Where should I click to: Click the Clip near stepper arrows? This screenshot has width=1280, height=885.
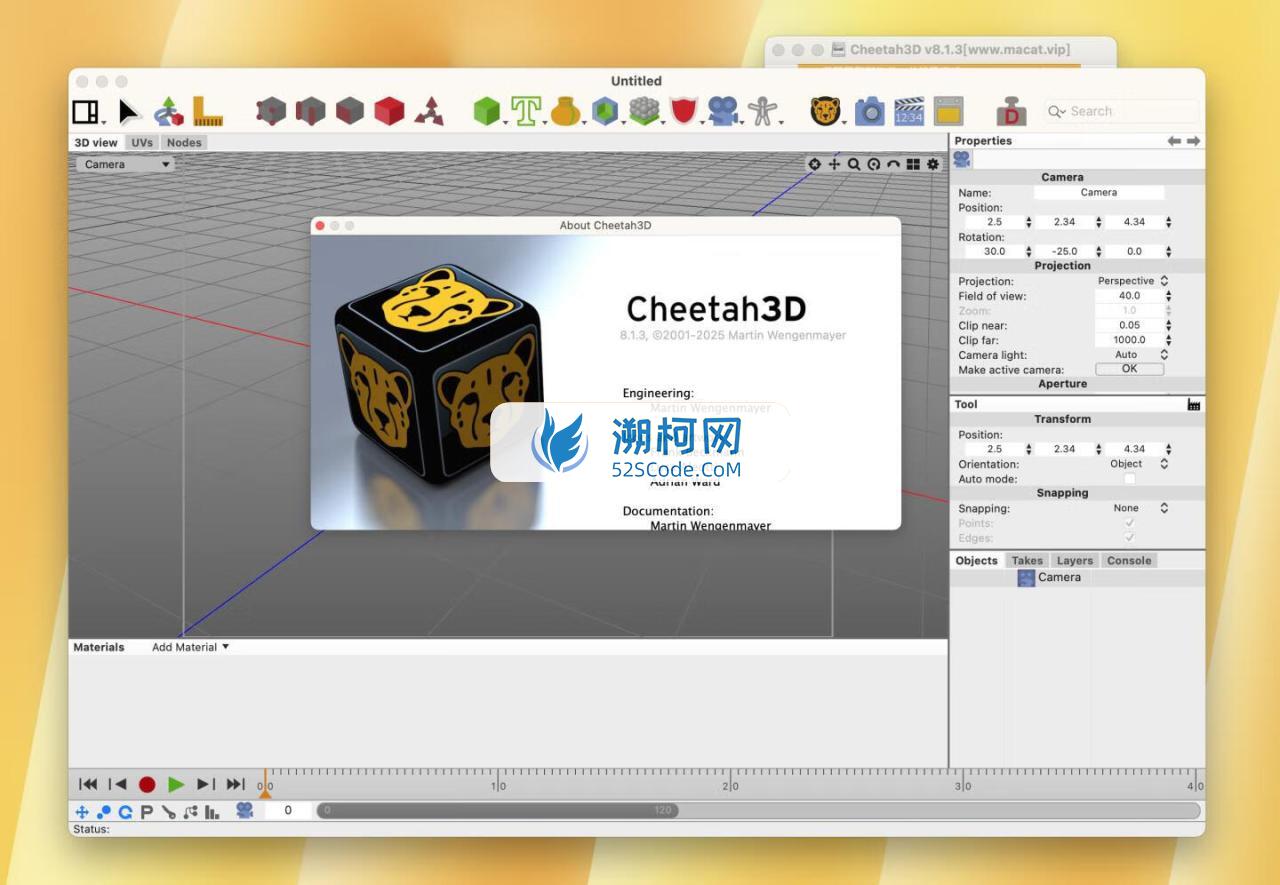coord(1168,326)
